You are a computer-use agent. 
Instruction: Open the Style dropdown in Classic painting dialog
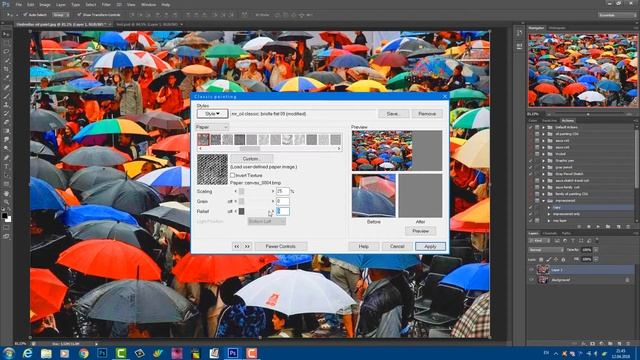click(213, 113)
